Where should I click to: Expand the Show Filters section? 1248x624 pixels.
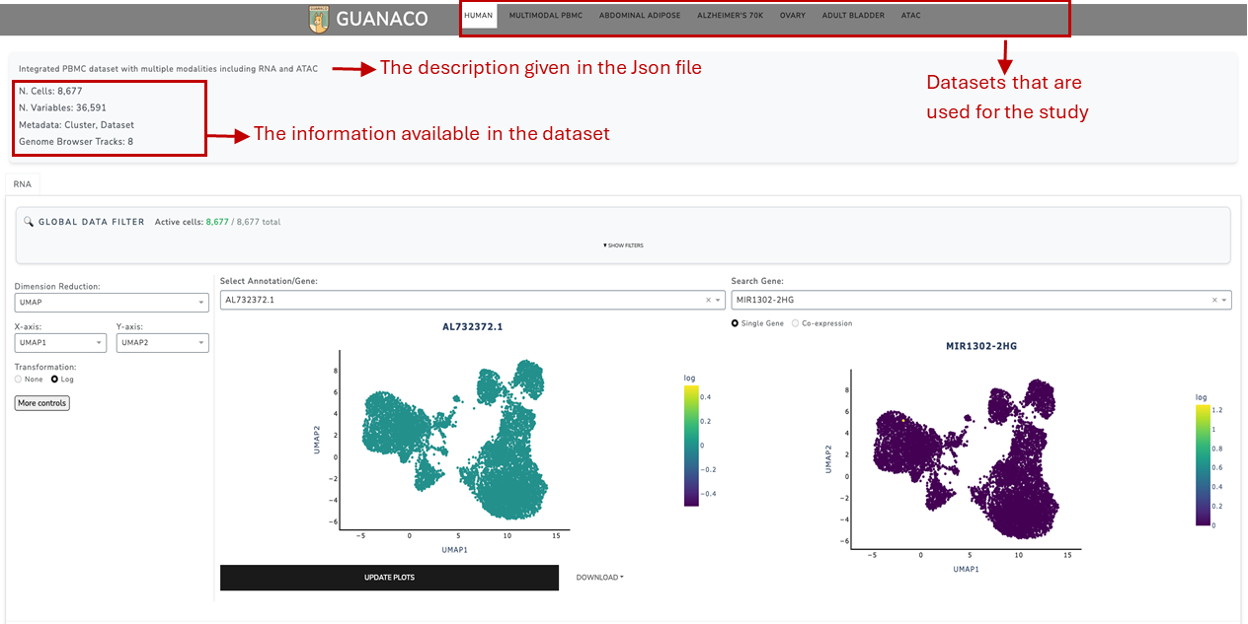point(623,245)
